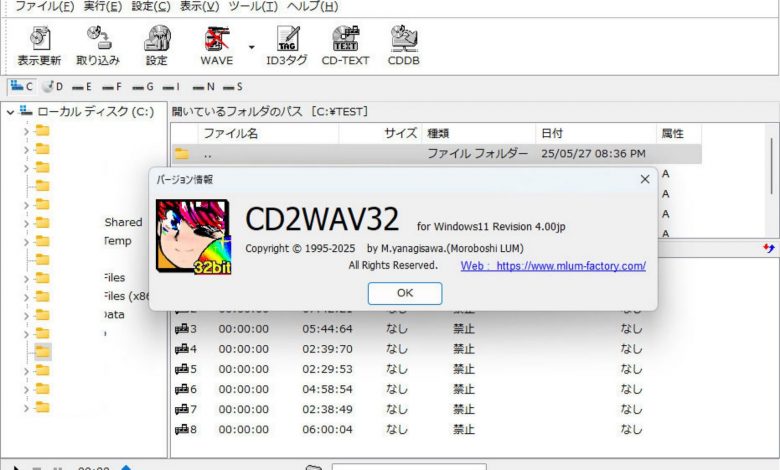
Task: Open the ツール(T) menu
Action: tap(253, 6)
